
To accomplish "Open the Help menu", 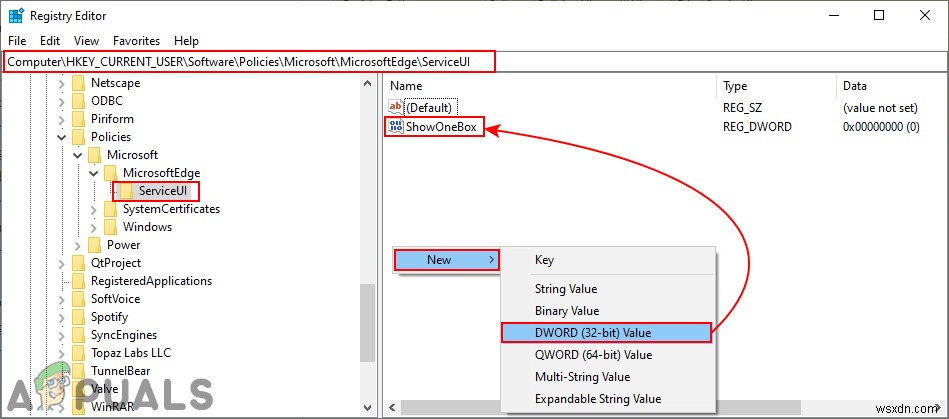I will (186, 41).
